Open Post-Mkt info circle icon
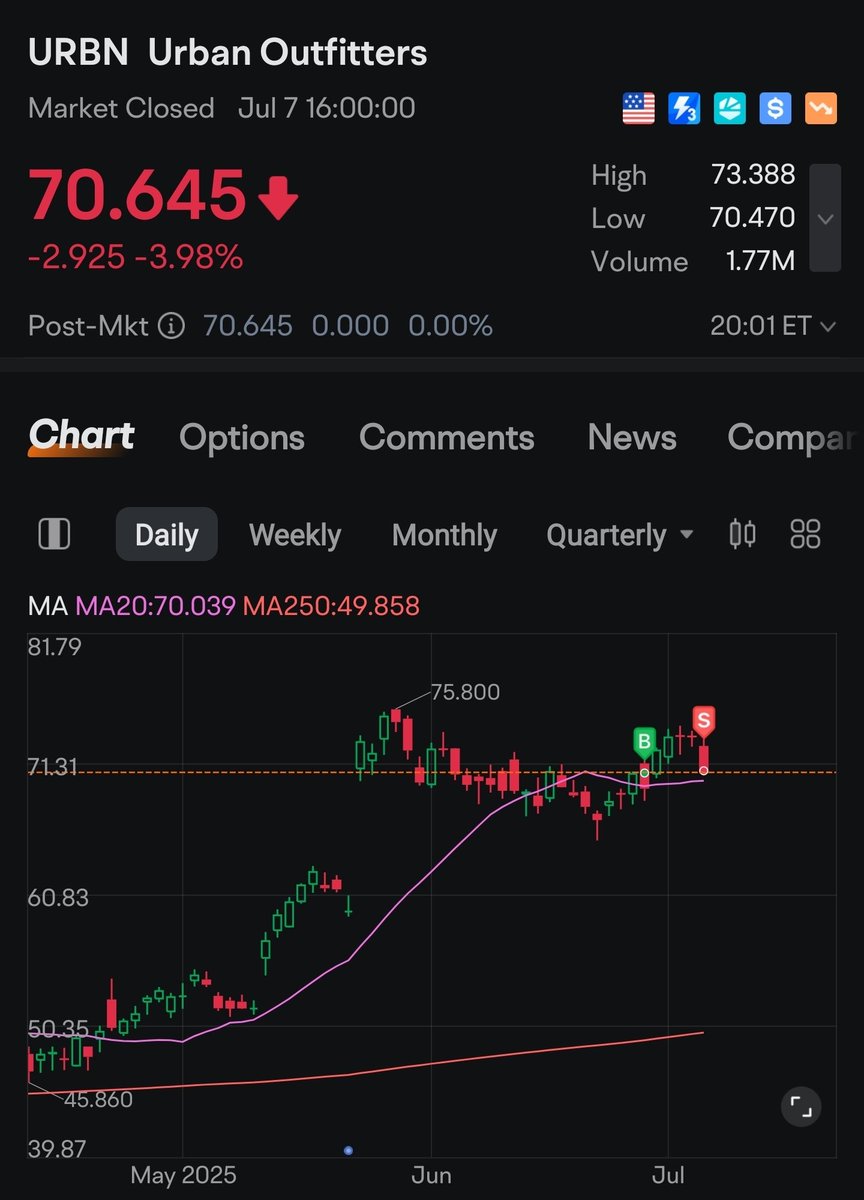The width and height of the screenshot is (864, 1200). click(171, 326)
